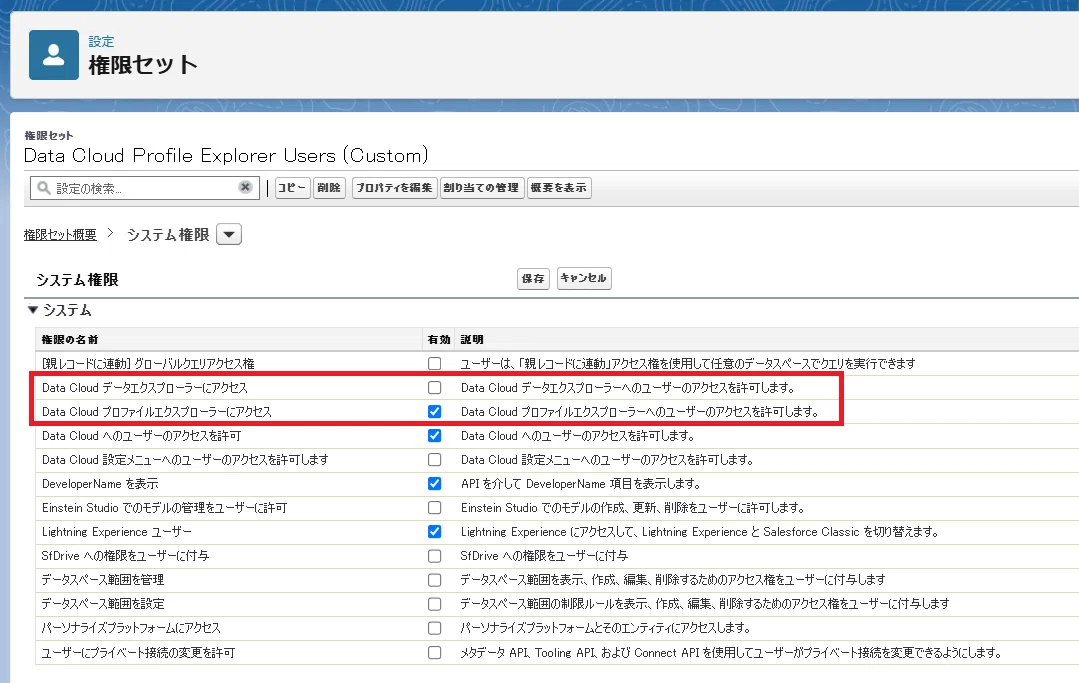Open 割り当ての管理
Image resolution: width=1079 pixels, height=683 pixels.
pyautogui.click(x=481, y=188)
